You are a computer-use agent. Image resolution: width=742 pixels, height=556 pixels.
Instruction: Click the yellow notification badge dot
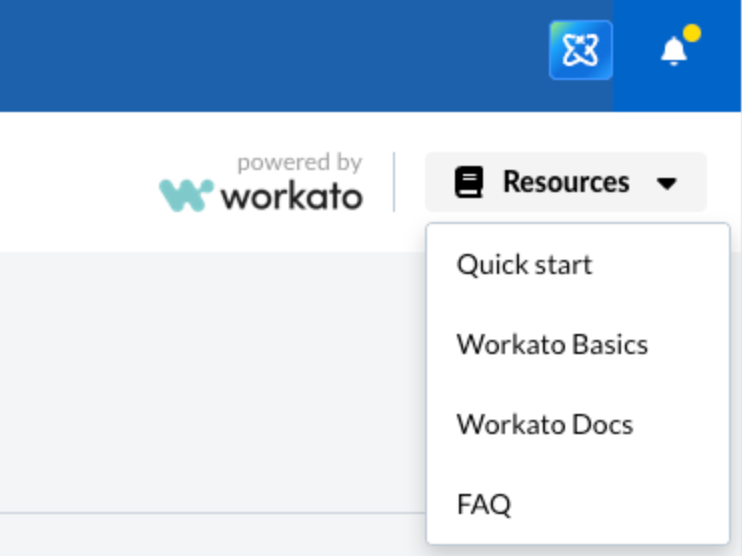click(691, 34)
